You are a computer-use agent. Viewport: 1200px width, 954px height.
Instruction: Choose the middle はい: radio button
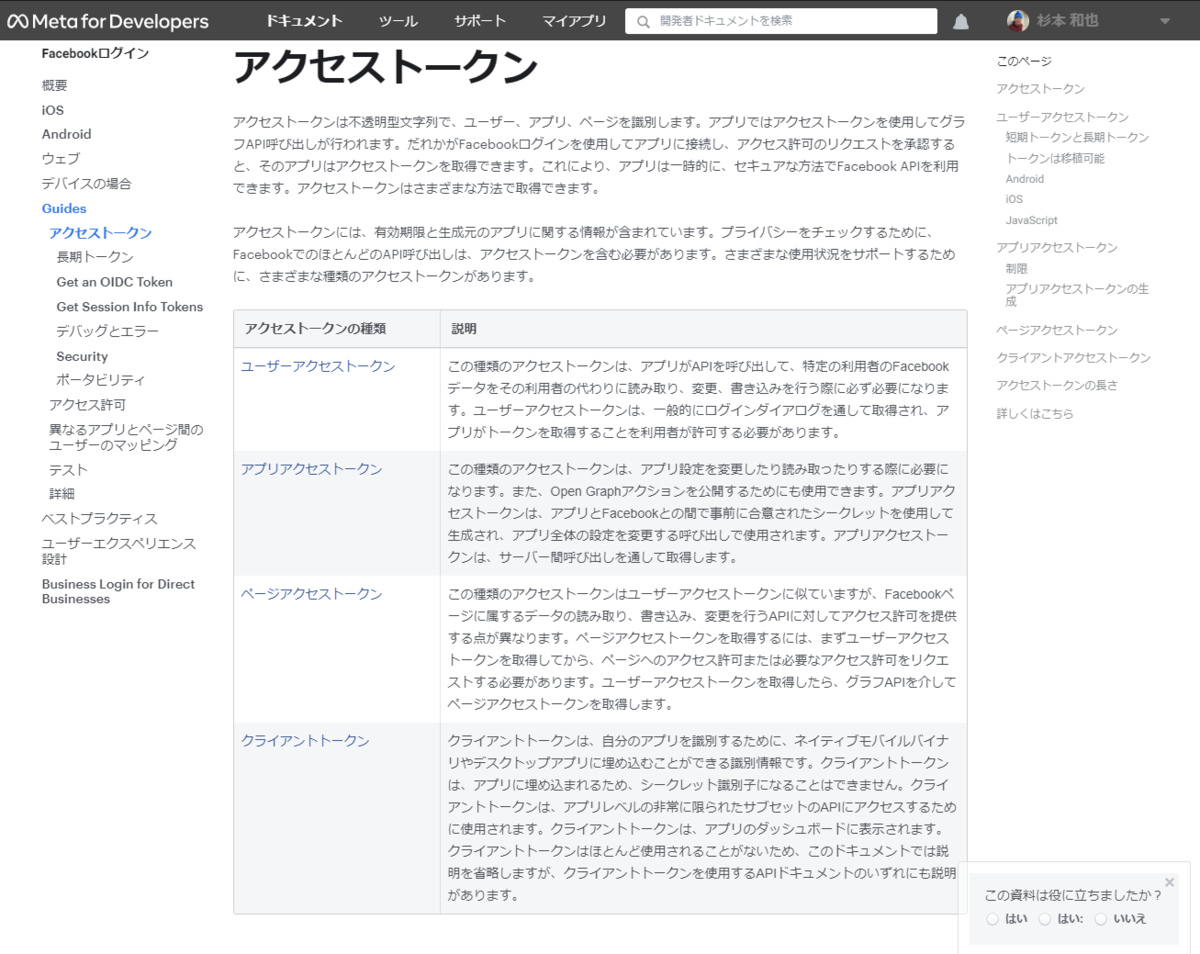pyautogui.click(x=1045, y=918)
